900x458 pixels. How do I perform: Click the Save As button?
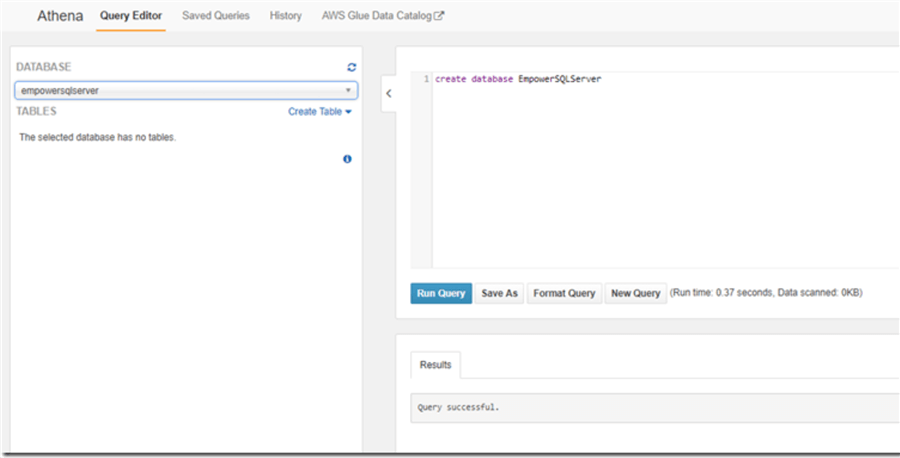click(x=499, y=293)
